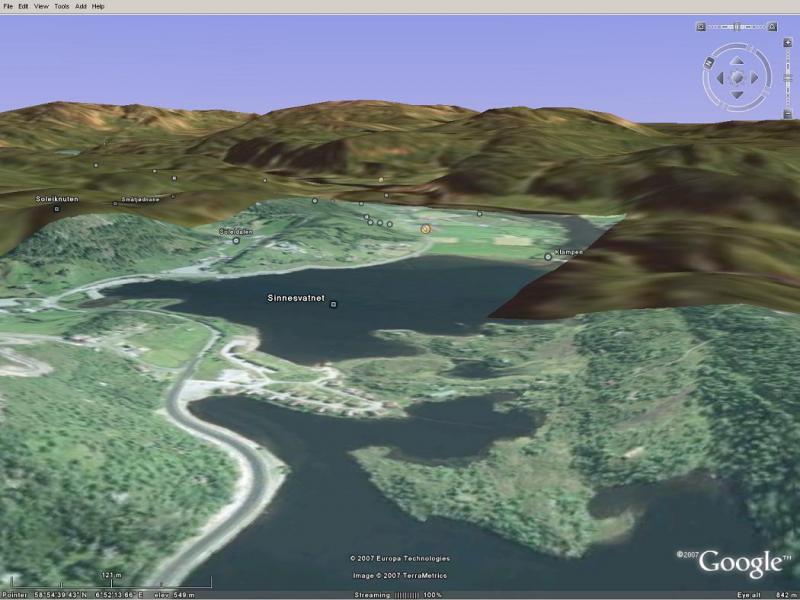Pan left with the navigation left arrow

coord(720,77)
